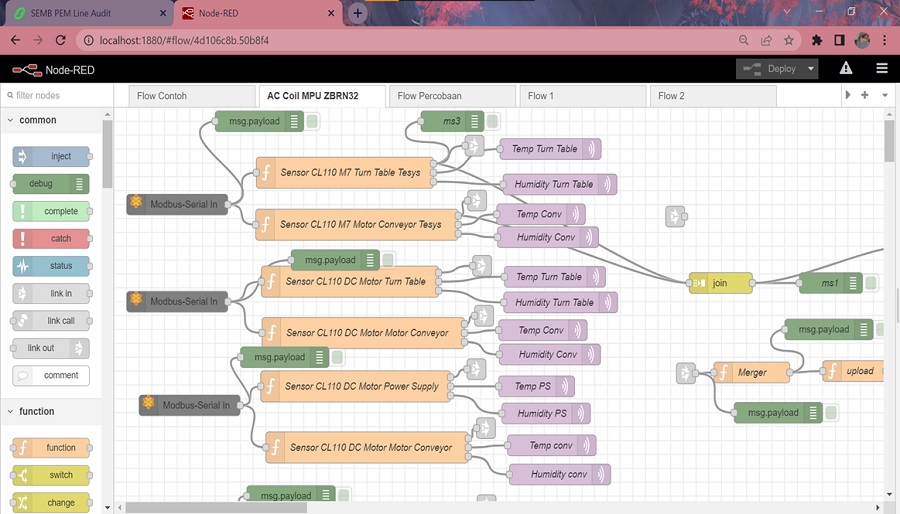
Task: Select the Merger function node
Action: pyautogui.click(x=751, y=372)
